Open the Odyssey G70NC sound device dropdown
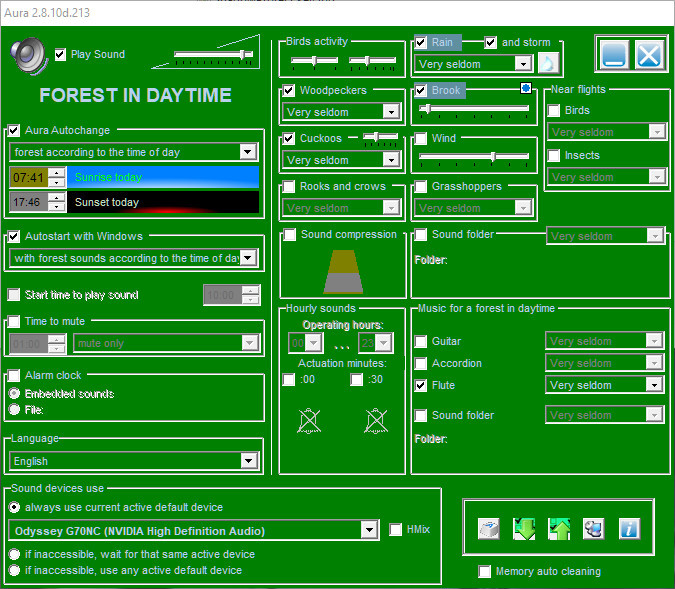The image size is (675, 589). pyautogui.click(x=370, y=530)
